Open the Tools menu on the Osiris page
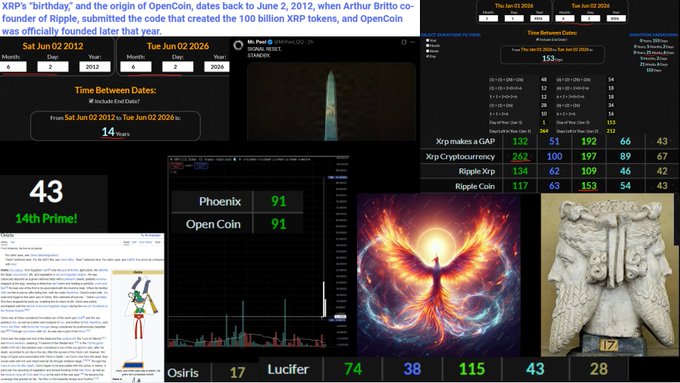Viewport: 680px width, 383px height. (x=158, y=242)
